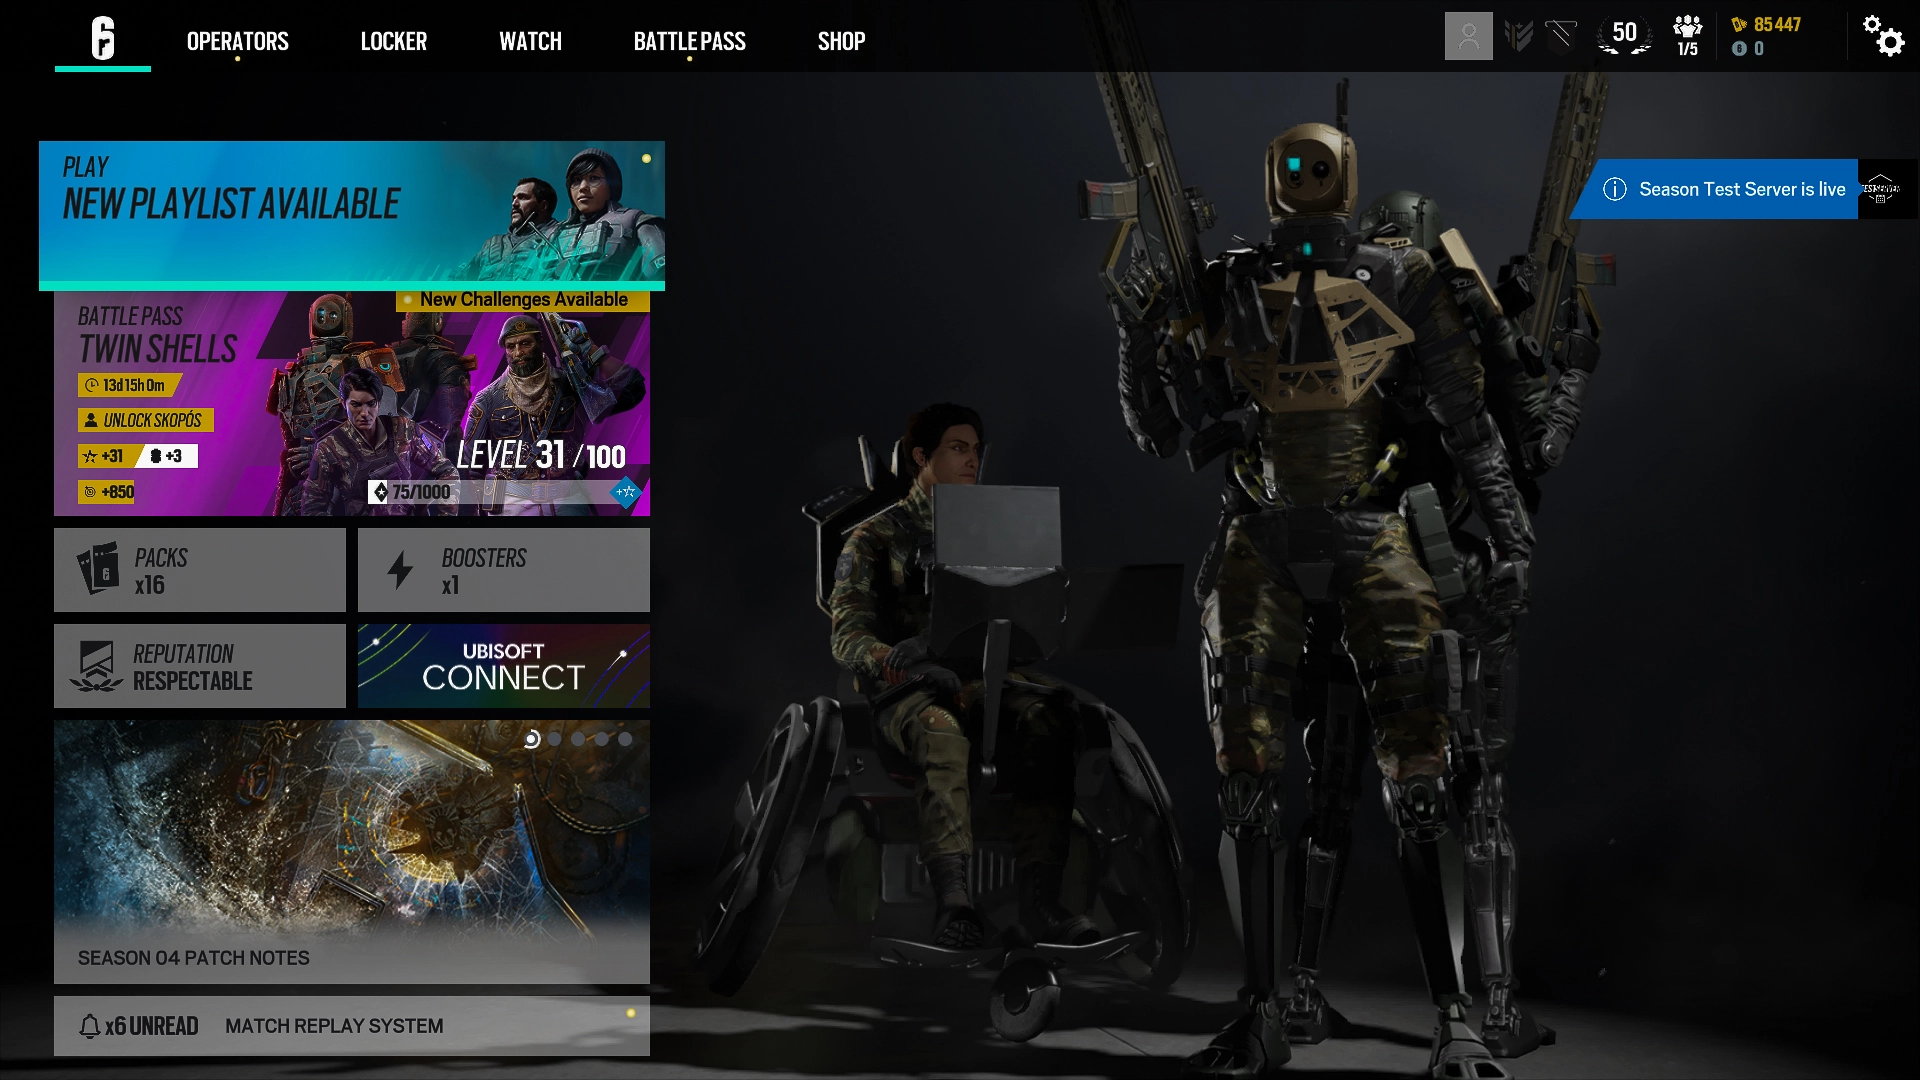The height and width of the screenshot is (1080, 1920).
Task: Open Boosters x1 tile
Action: (x=503, y=570)
